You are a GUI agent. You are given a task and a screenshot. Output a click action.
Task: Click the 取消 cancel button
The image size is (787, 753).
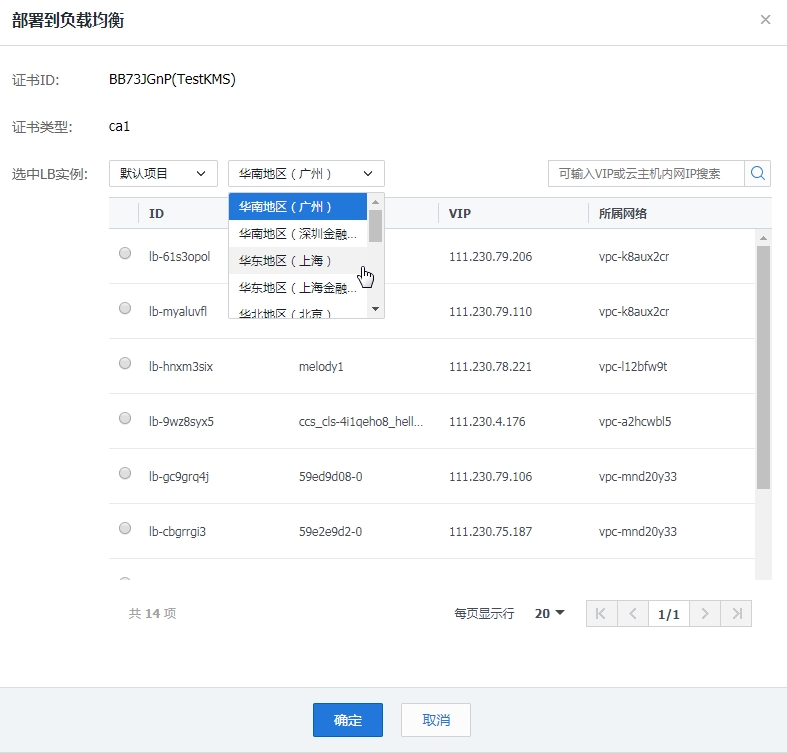point(435,720)
